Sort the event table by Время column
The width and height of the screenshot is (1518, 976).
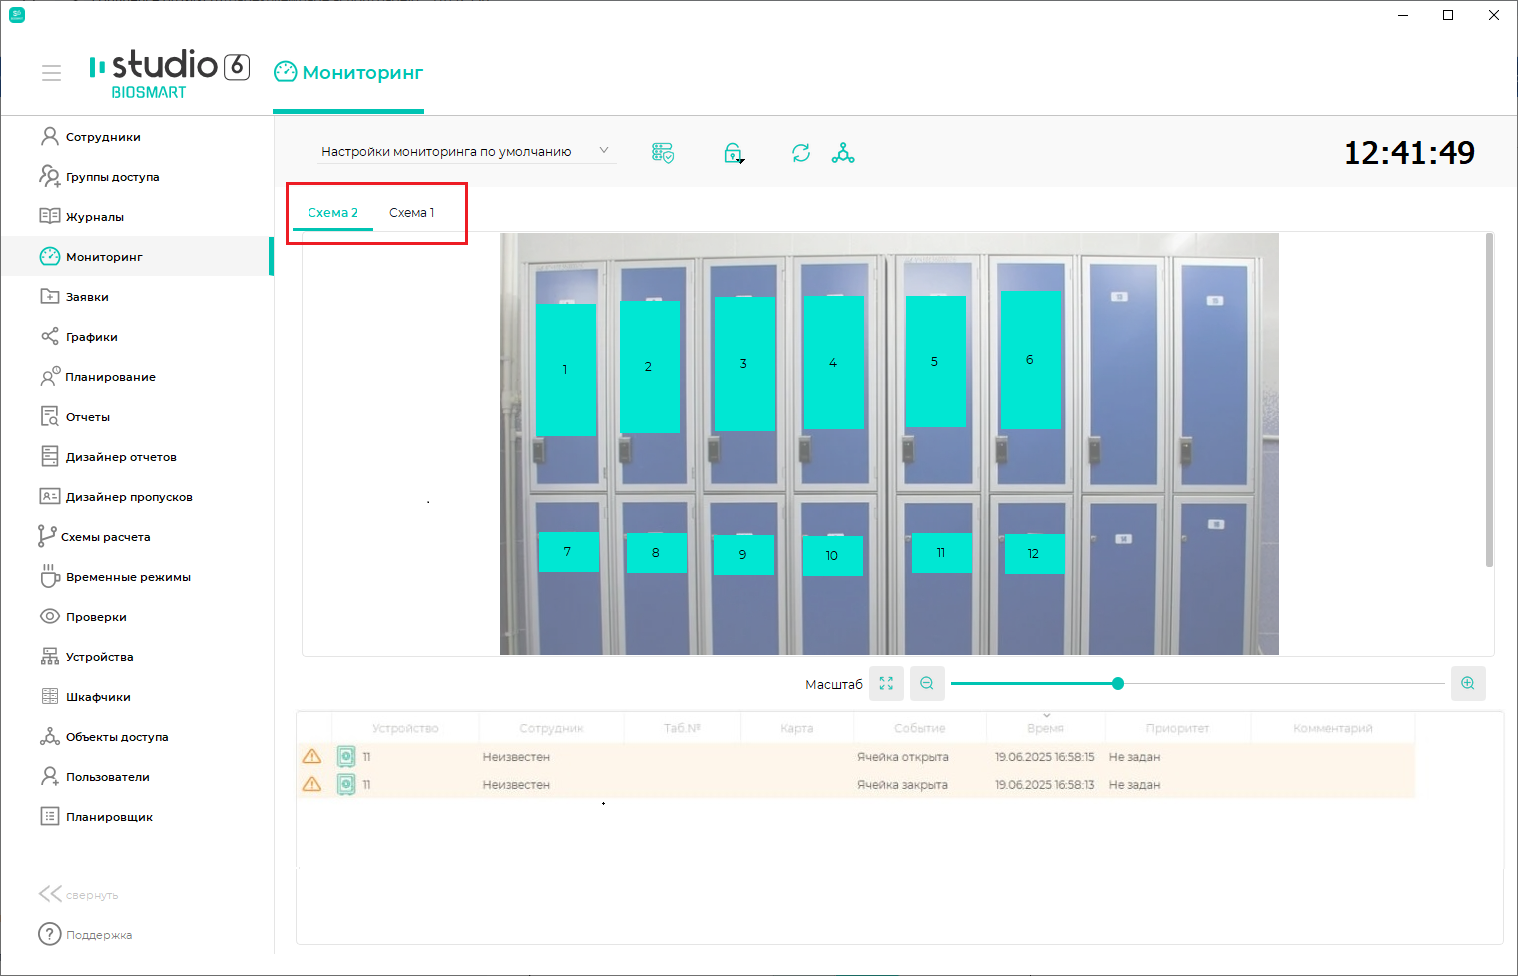tap(1045, 728)
